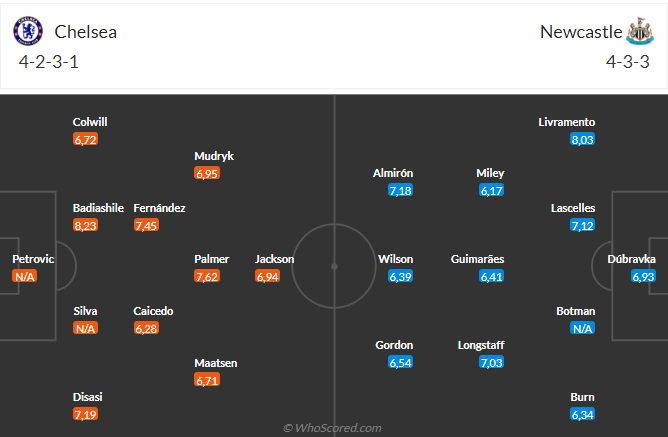Click Longstaff's 7,03 rating badge
This screenshot has height=437, width=668.
coord(491,362)
